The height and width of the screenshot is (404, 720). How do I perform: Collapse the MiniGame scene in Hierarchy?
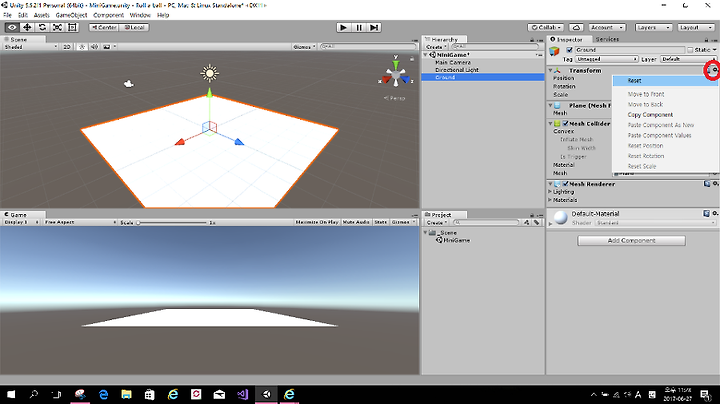click(x=425, y=55)
